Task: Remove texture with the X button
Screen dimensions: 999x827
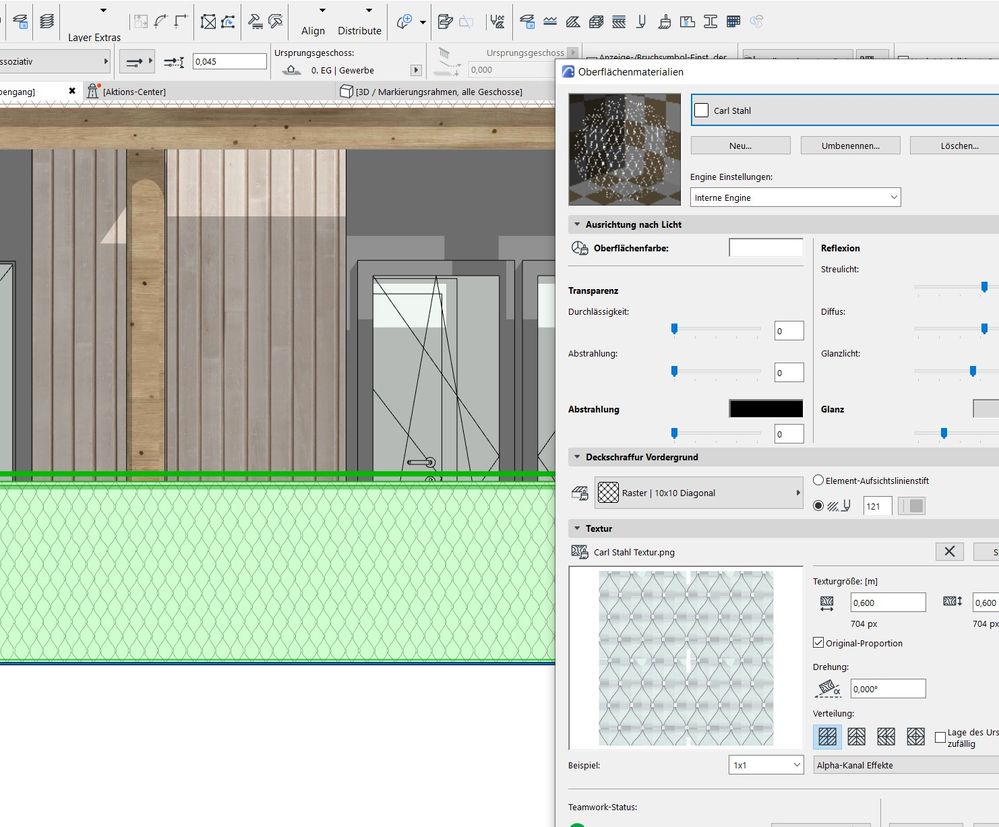Action: 949,552
